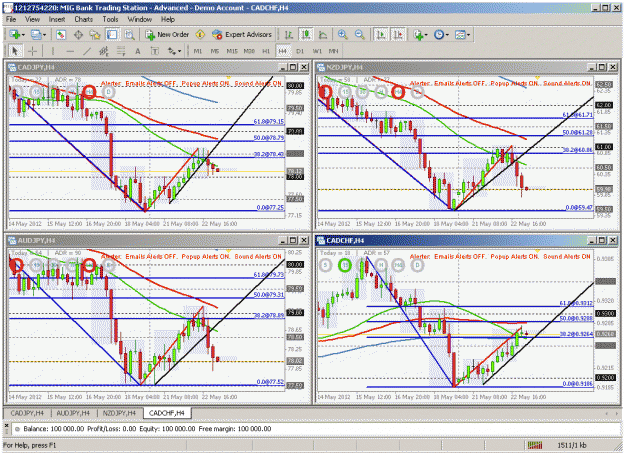This screenshot has width=625, height=453.
Task: Select the Trendline drawing tool
Action: tap(87, 51)
